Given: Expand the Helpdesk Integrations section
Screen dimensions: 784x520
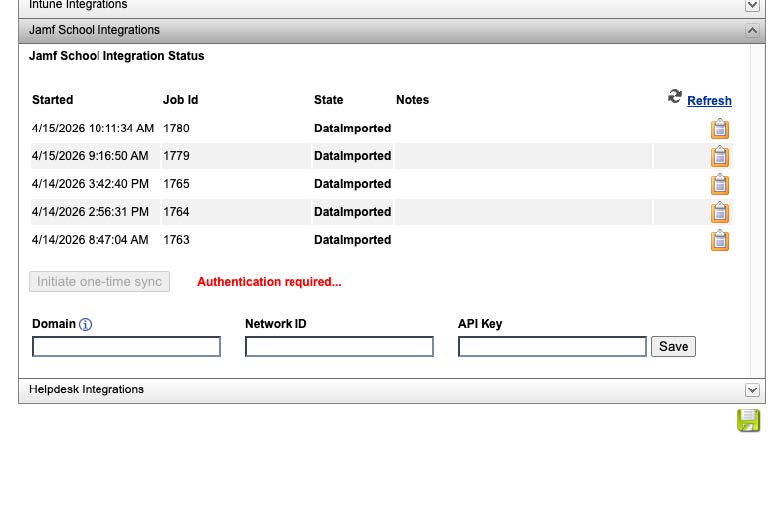Looking at the screenshot, I should [x=752, y=390].
